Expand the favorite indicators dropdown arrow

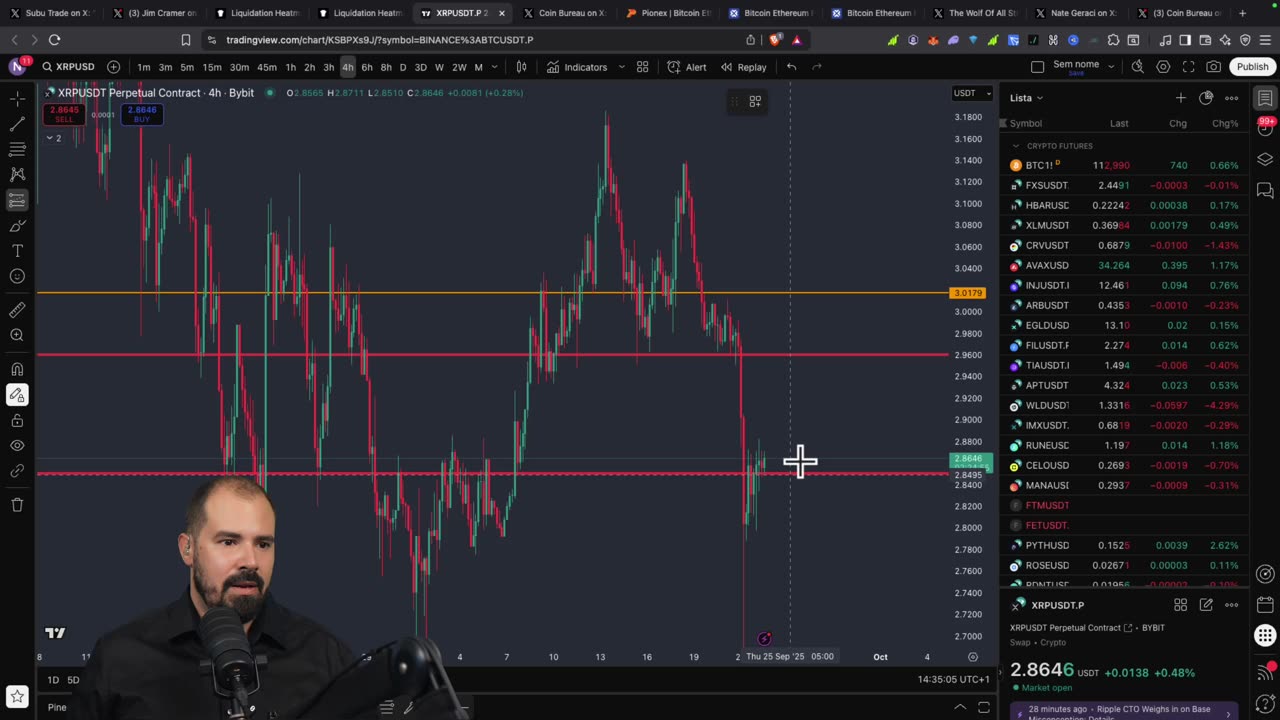(621, 67)
